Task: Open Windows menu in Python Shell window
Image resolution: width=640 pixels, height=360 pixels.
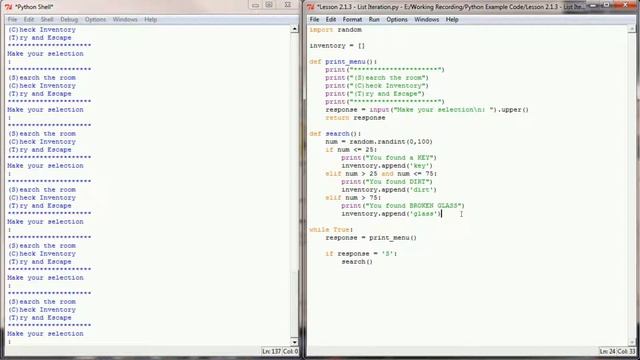Action: click(x=125, y=20)
